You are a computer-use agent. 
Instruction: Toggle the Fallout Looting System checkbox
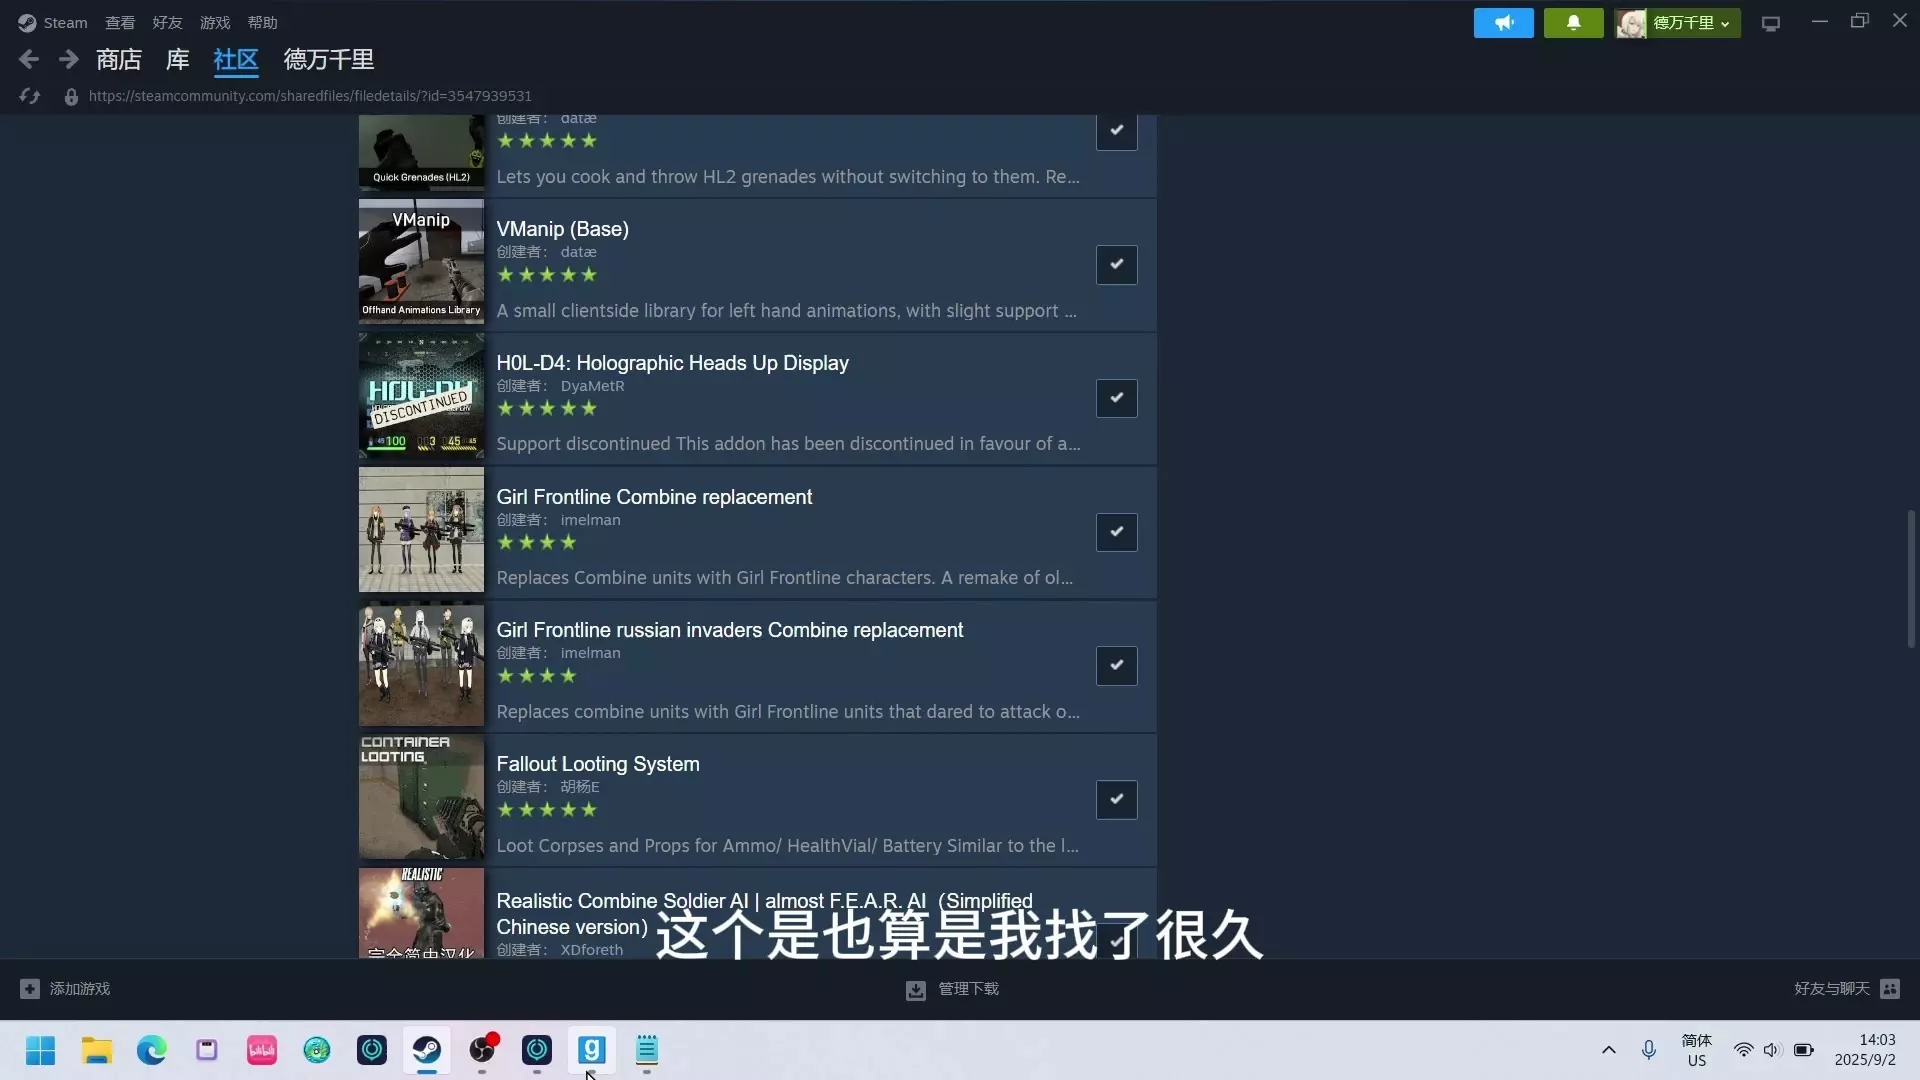pyautogui.click(x=1116, y=799)
